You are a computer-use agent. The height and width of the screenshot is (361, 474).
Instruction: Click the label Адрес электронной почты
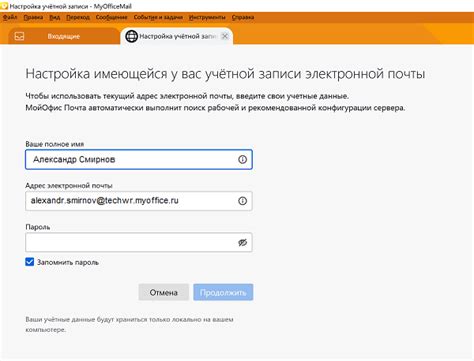[69, 186]
